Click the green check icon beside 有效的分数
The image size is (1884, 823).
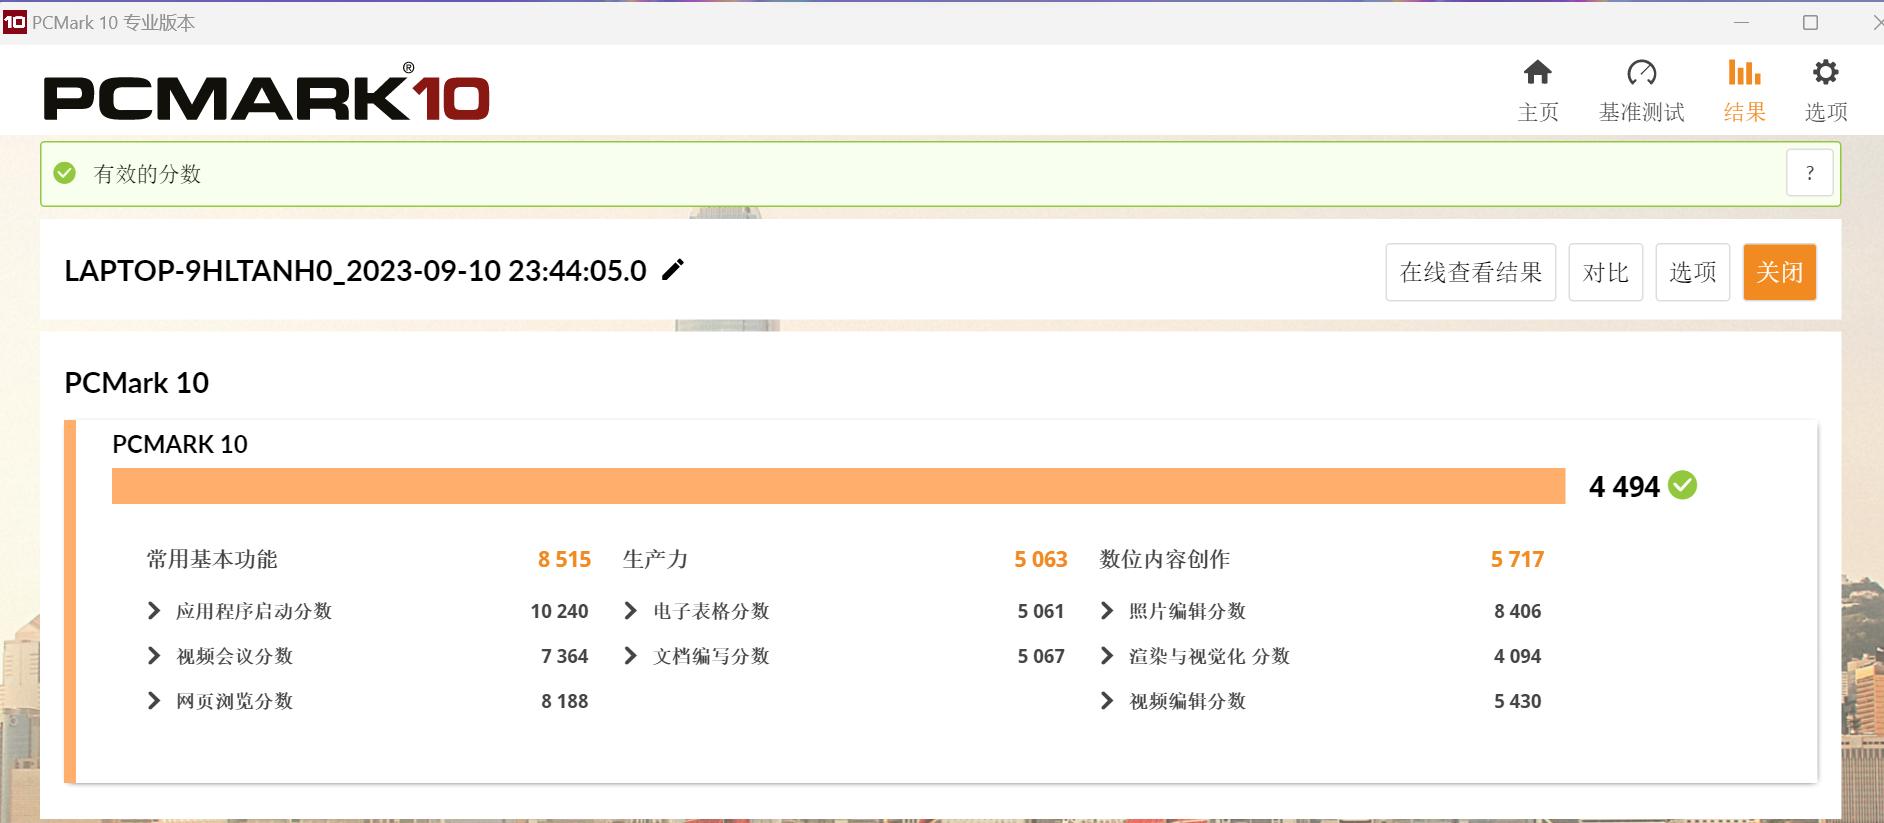coord(65,173)
